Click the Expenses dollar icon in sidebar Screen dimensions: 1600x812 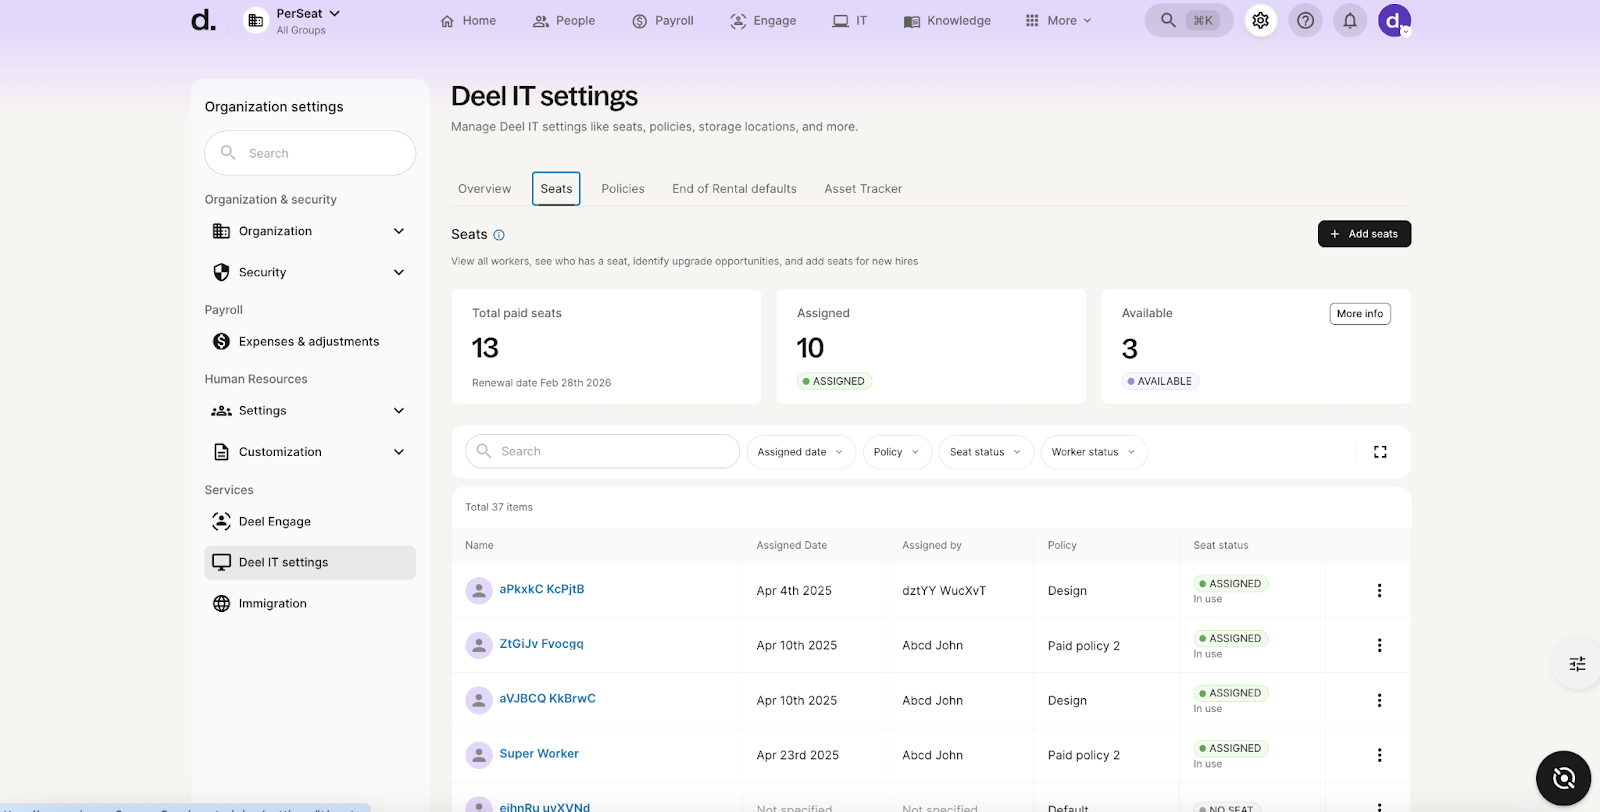(x=222, y=341)
